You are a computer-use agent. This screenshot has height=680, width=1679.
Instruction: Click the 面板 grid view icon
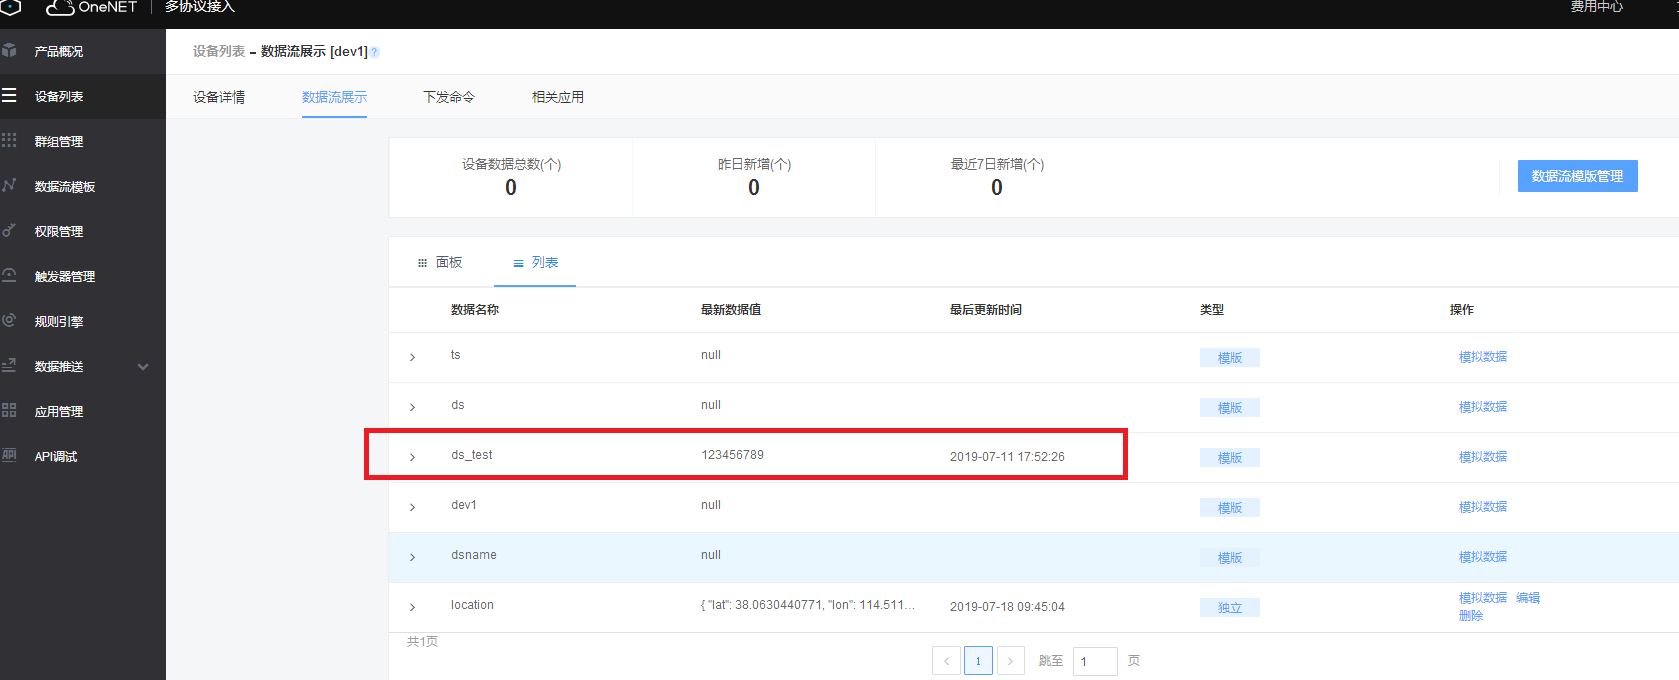(422, 263)
